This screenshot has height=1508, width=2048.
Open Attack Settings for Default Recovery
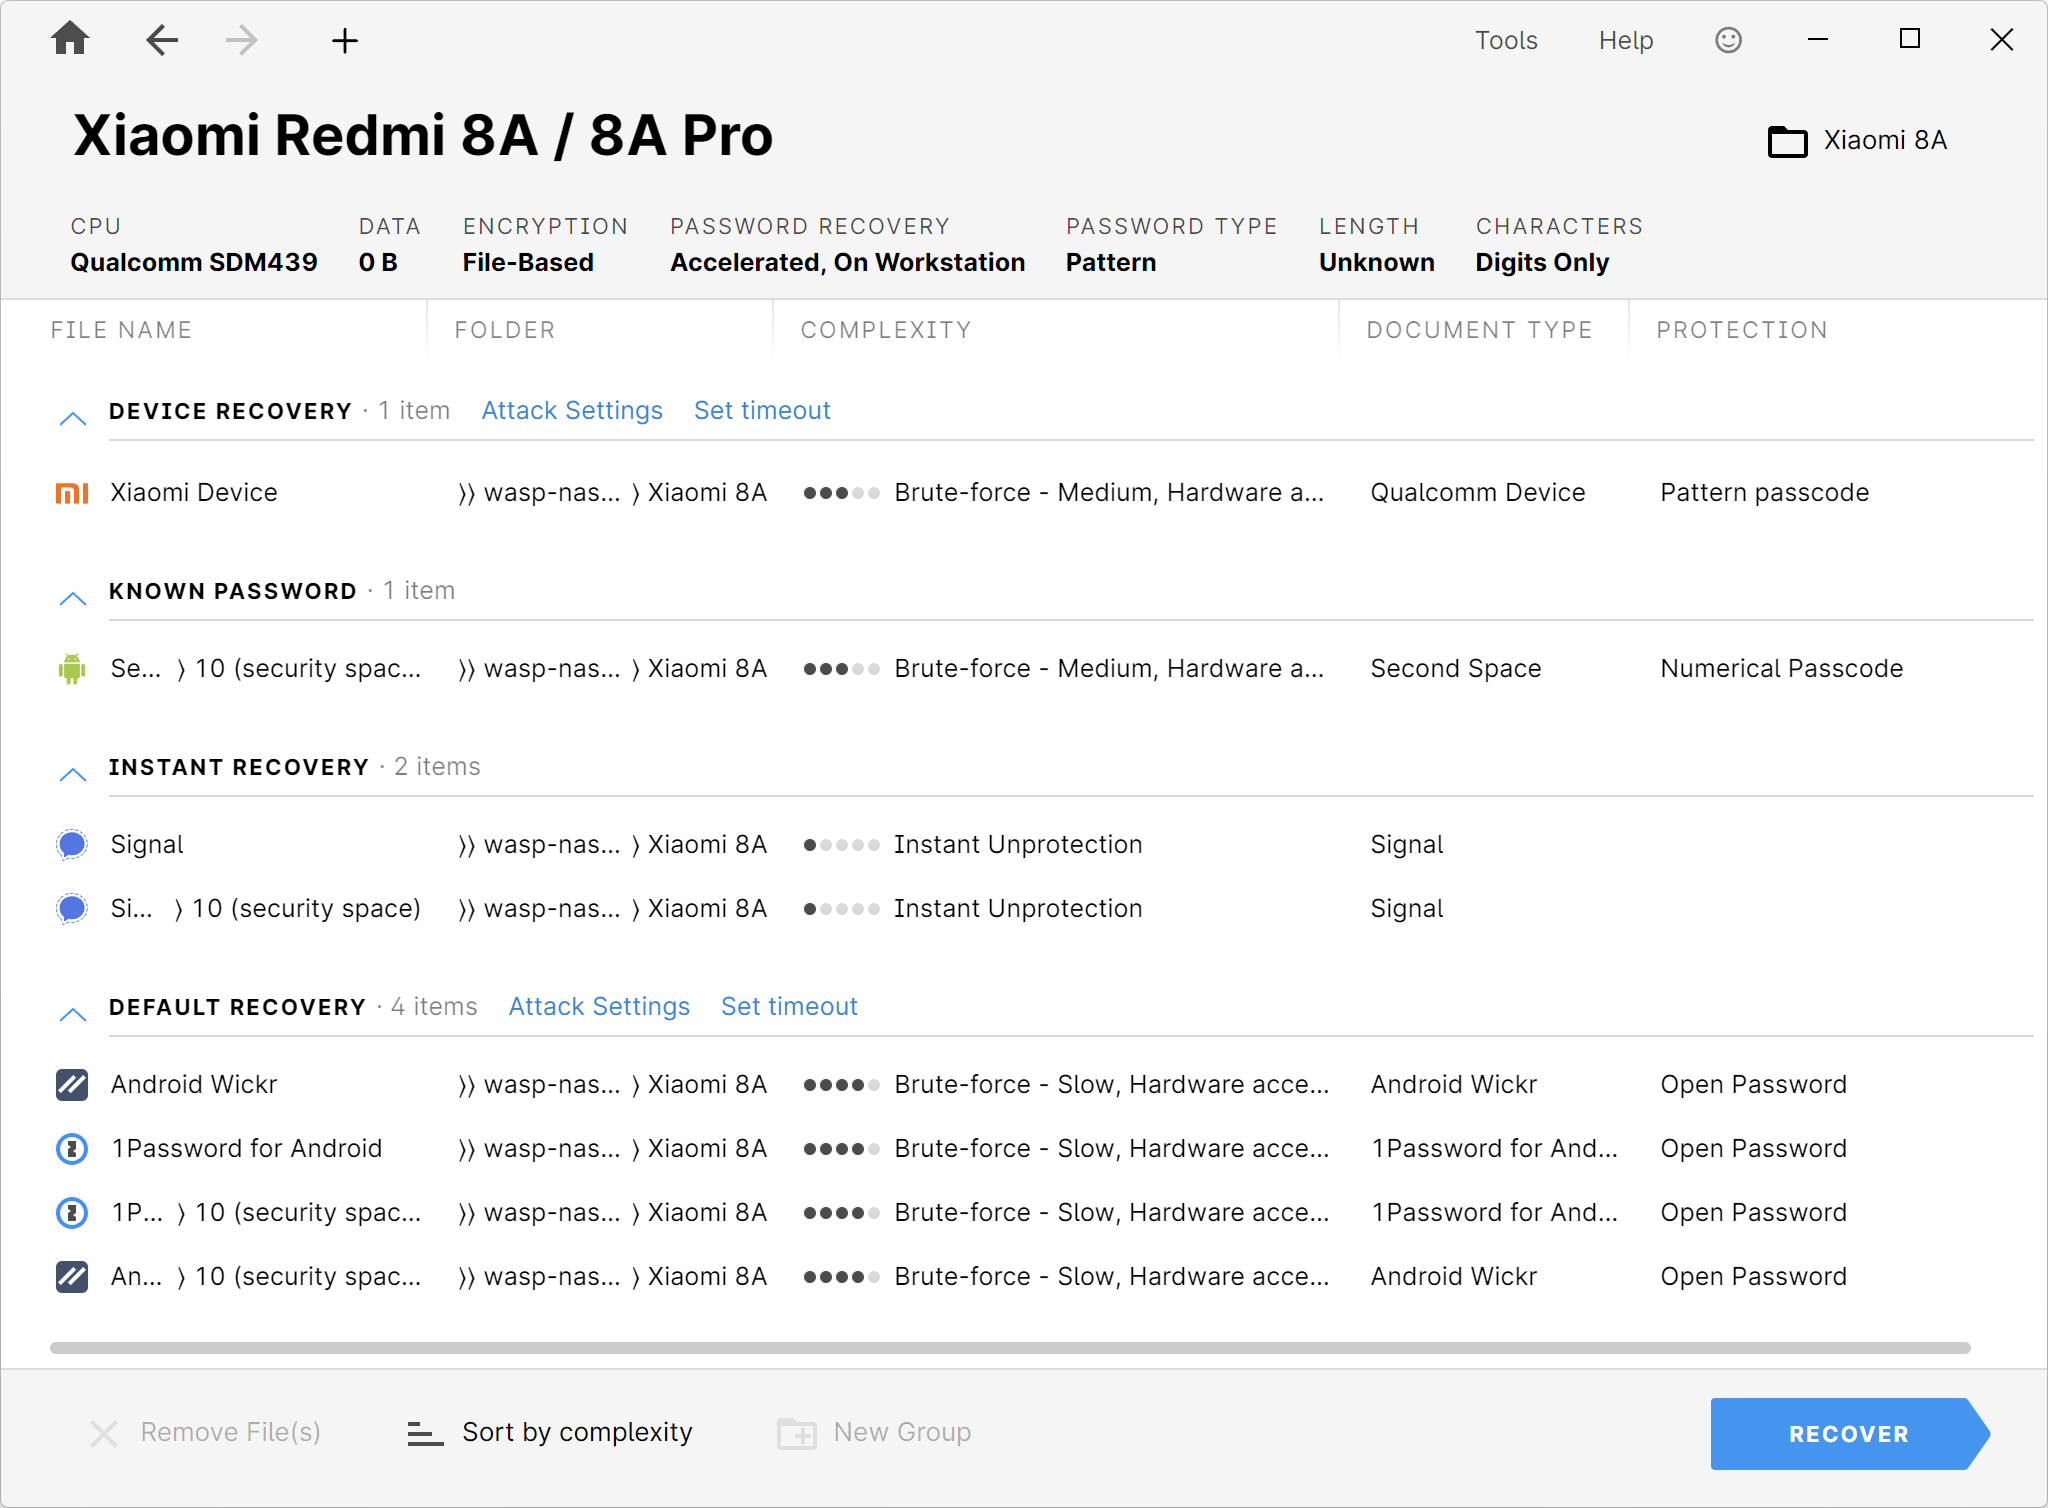599,1007
